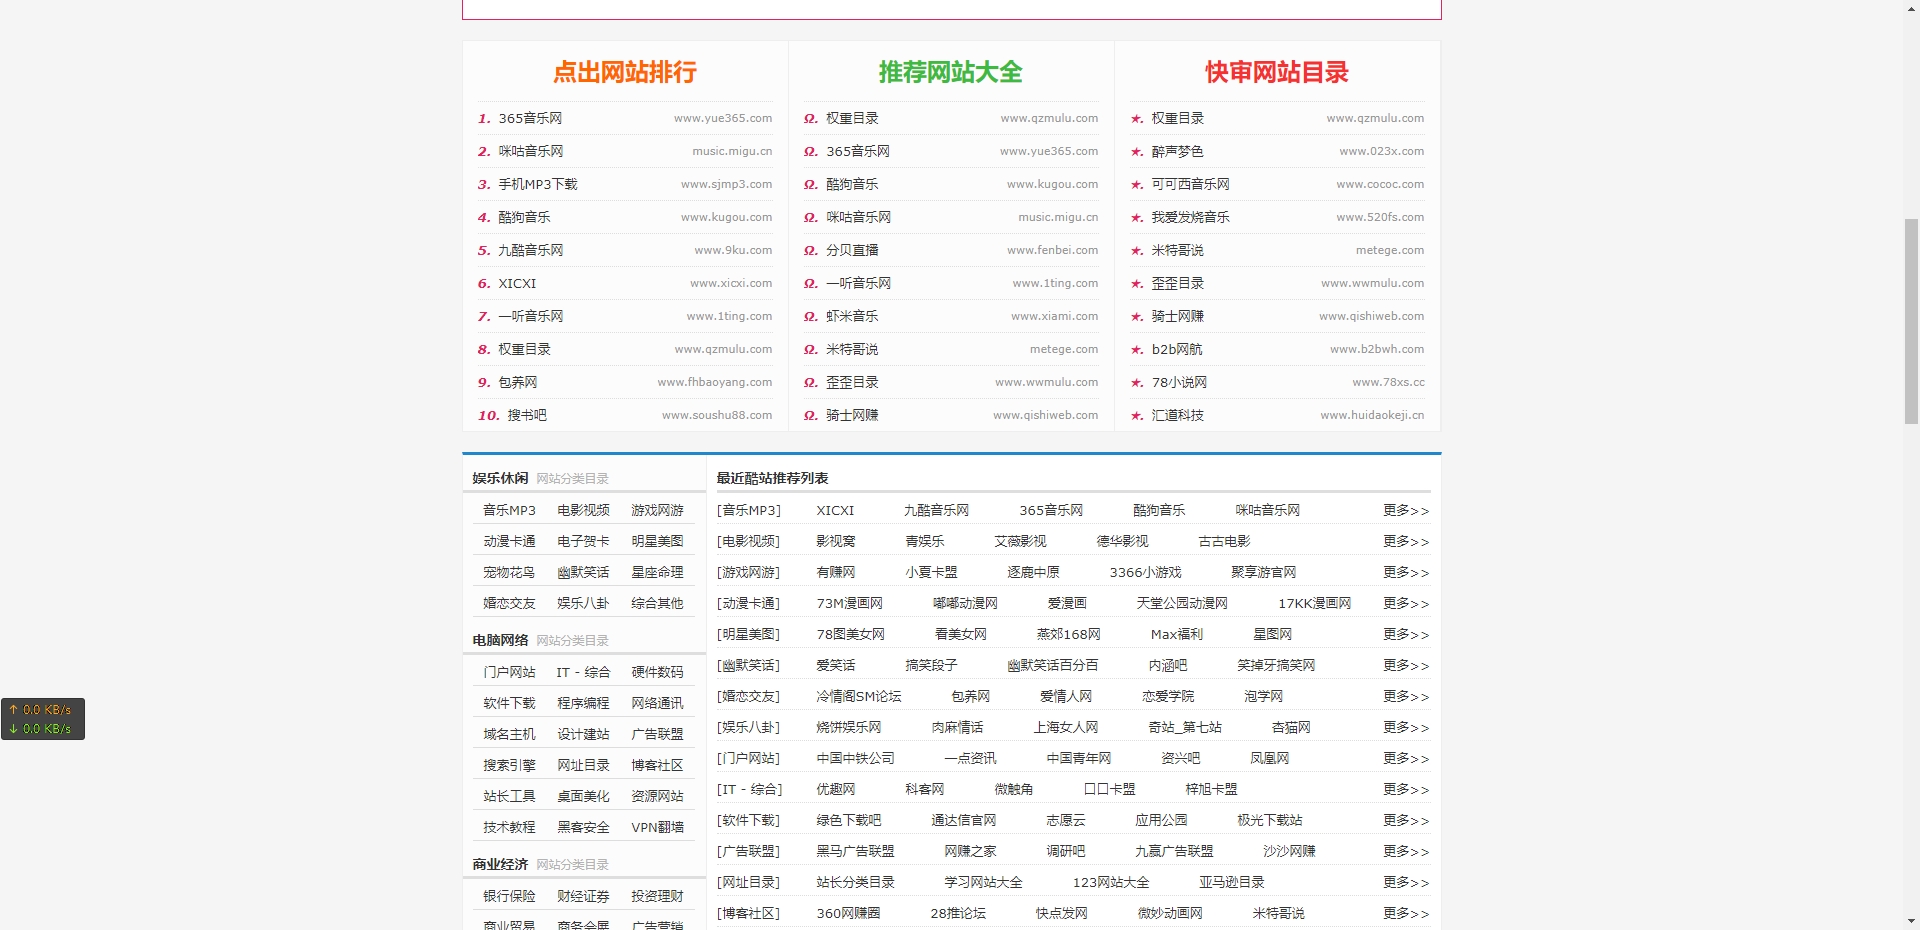
Task: Select 门户网站 category in sidebar
Action: pyautogui.click(x=509, y=672)
